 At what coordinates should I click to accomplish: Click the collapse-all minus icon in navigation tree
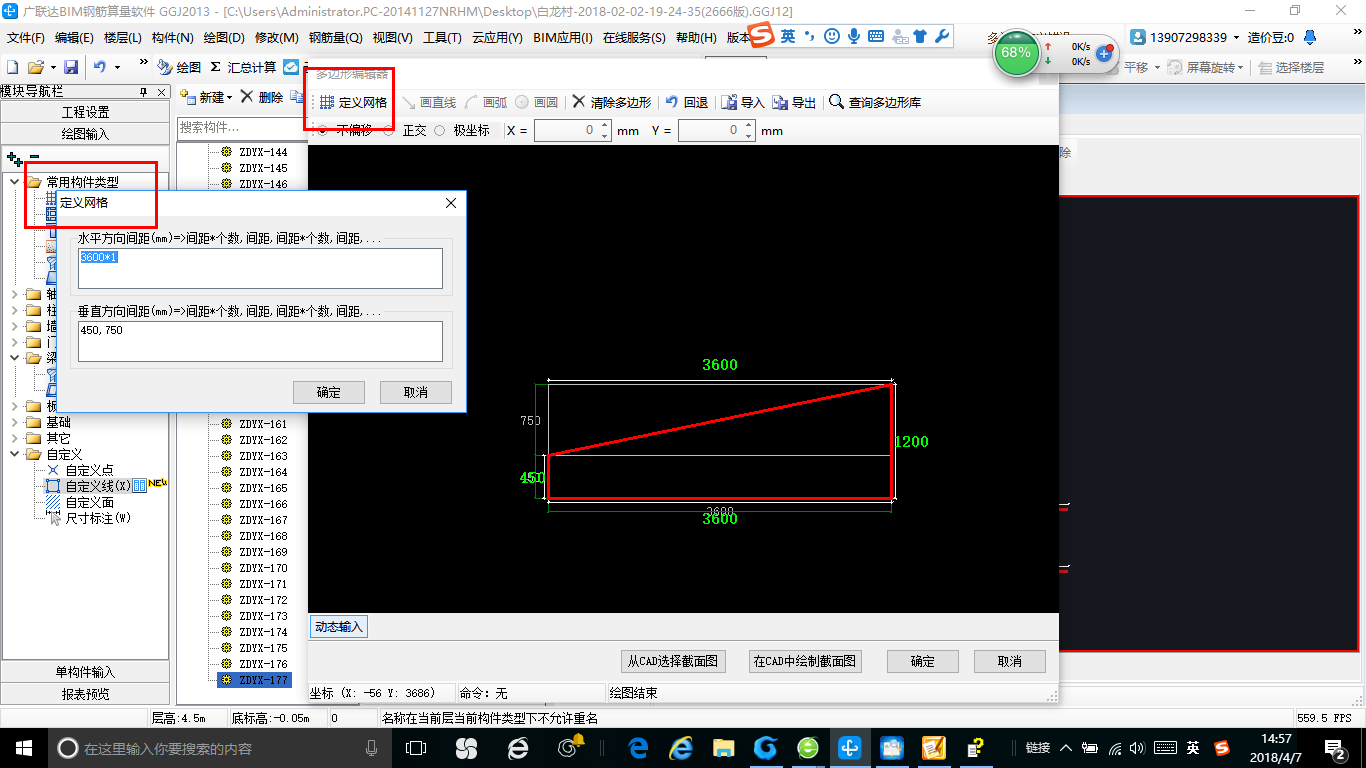34,157
